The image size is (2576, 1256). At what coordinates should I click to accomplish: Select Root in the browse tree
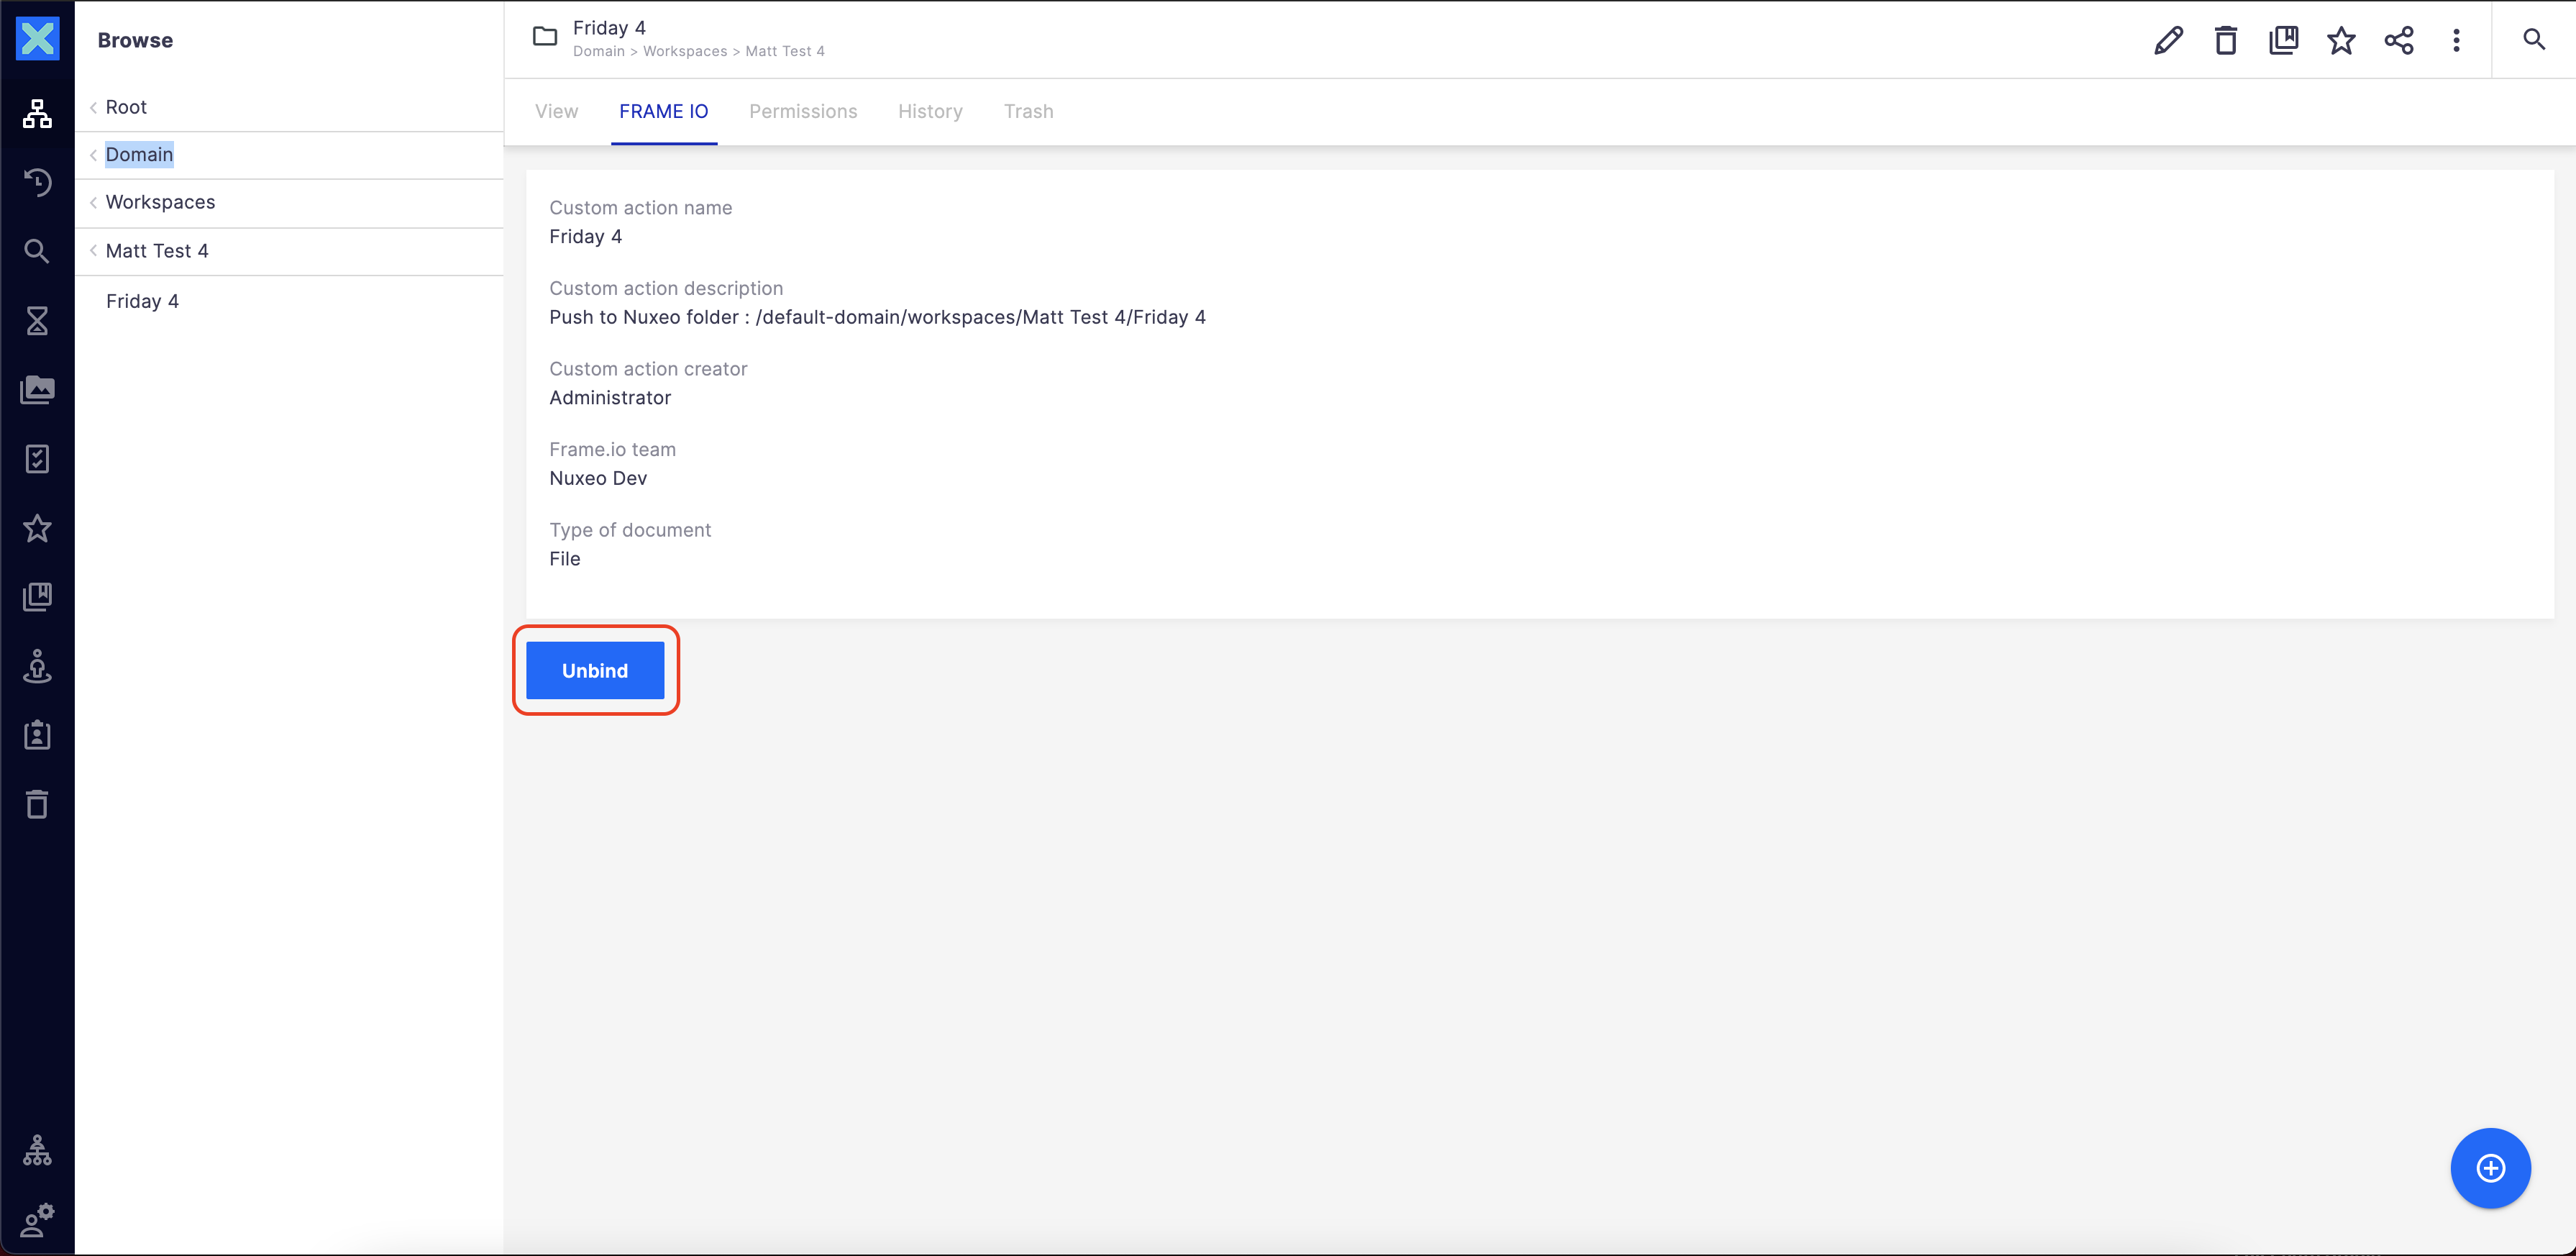[x=126, y=107]
